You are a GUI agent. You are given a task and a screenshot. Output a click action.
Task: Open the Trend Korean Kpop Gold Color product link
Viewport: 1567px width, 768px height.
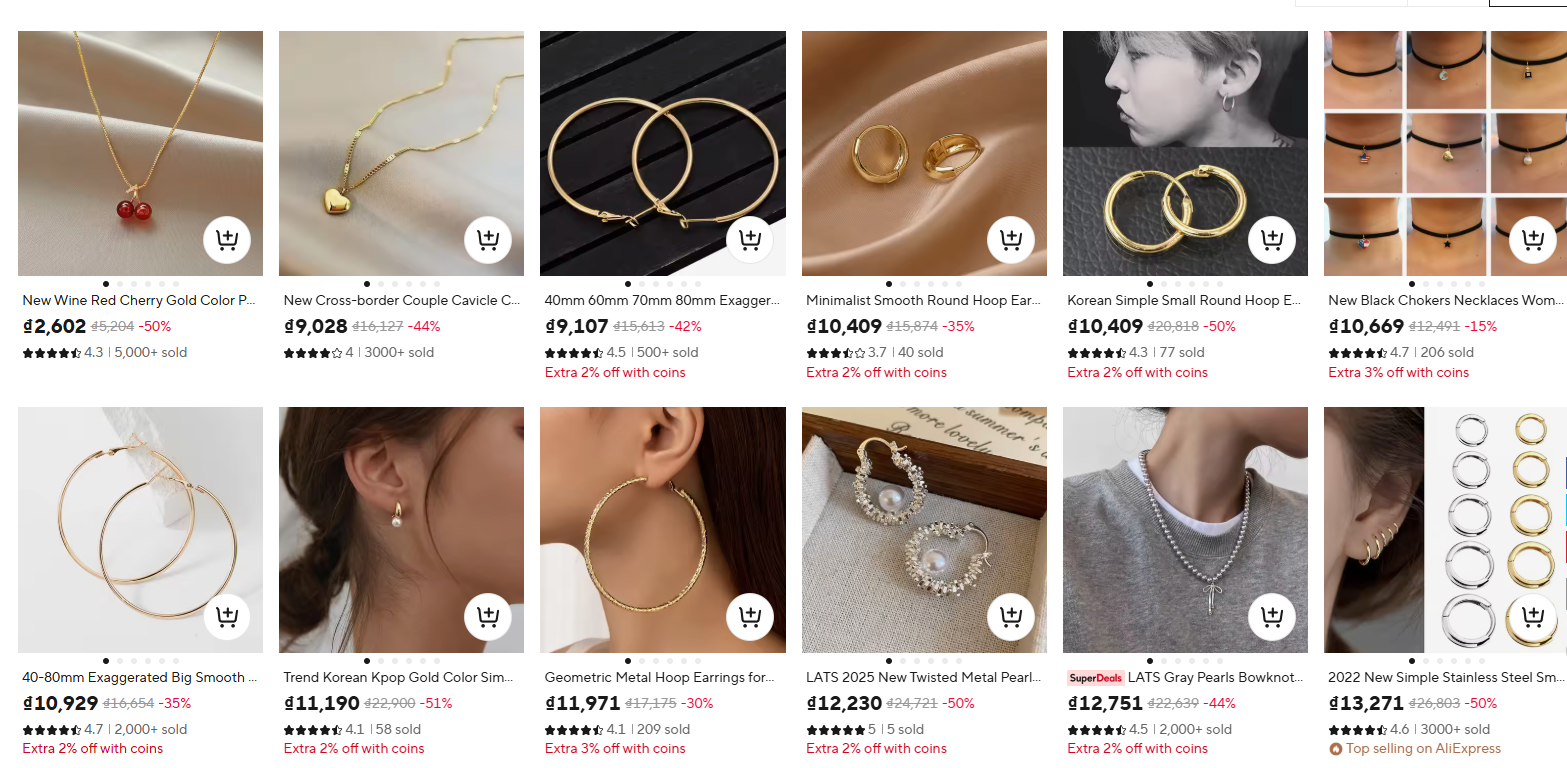coord(400,677)
